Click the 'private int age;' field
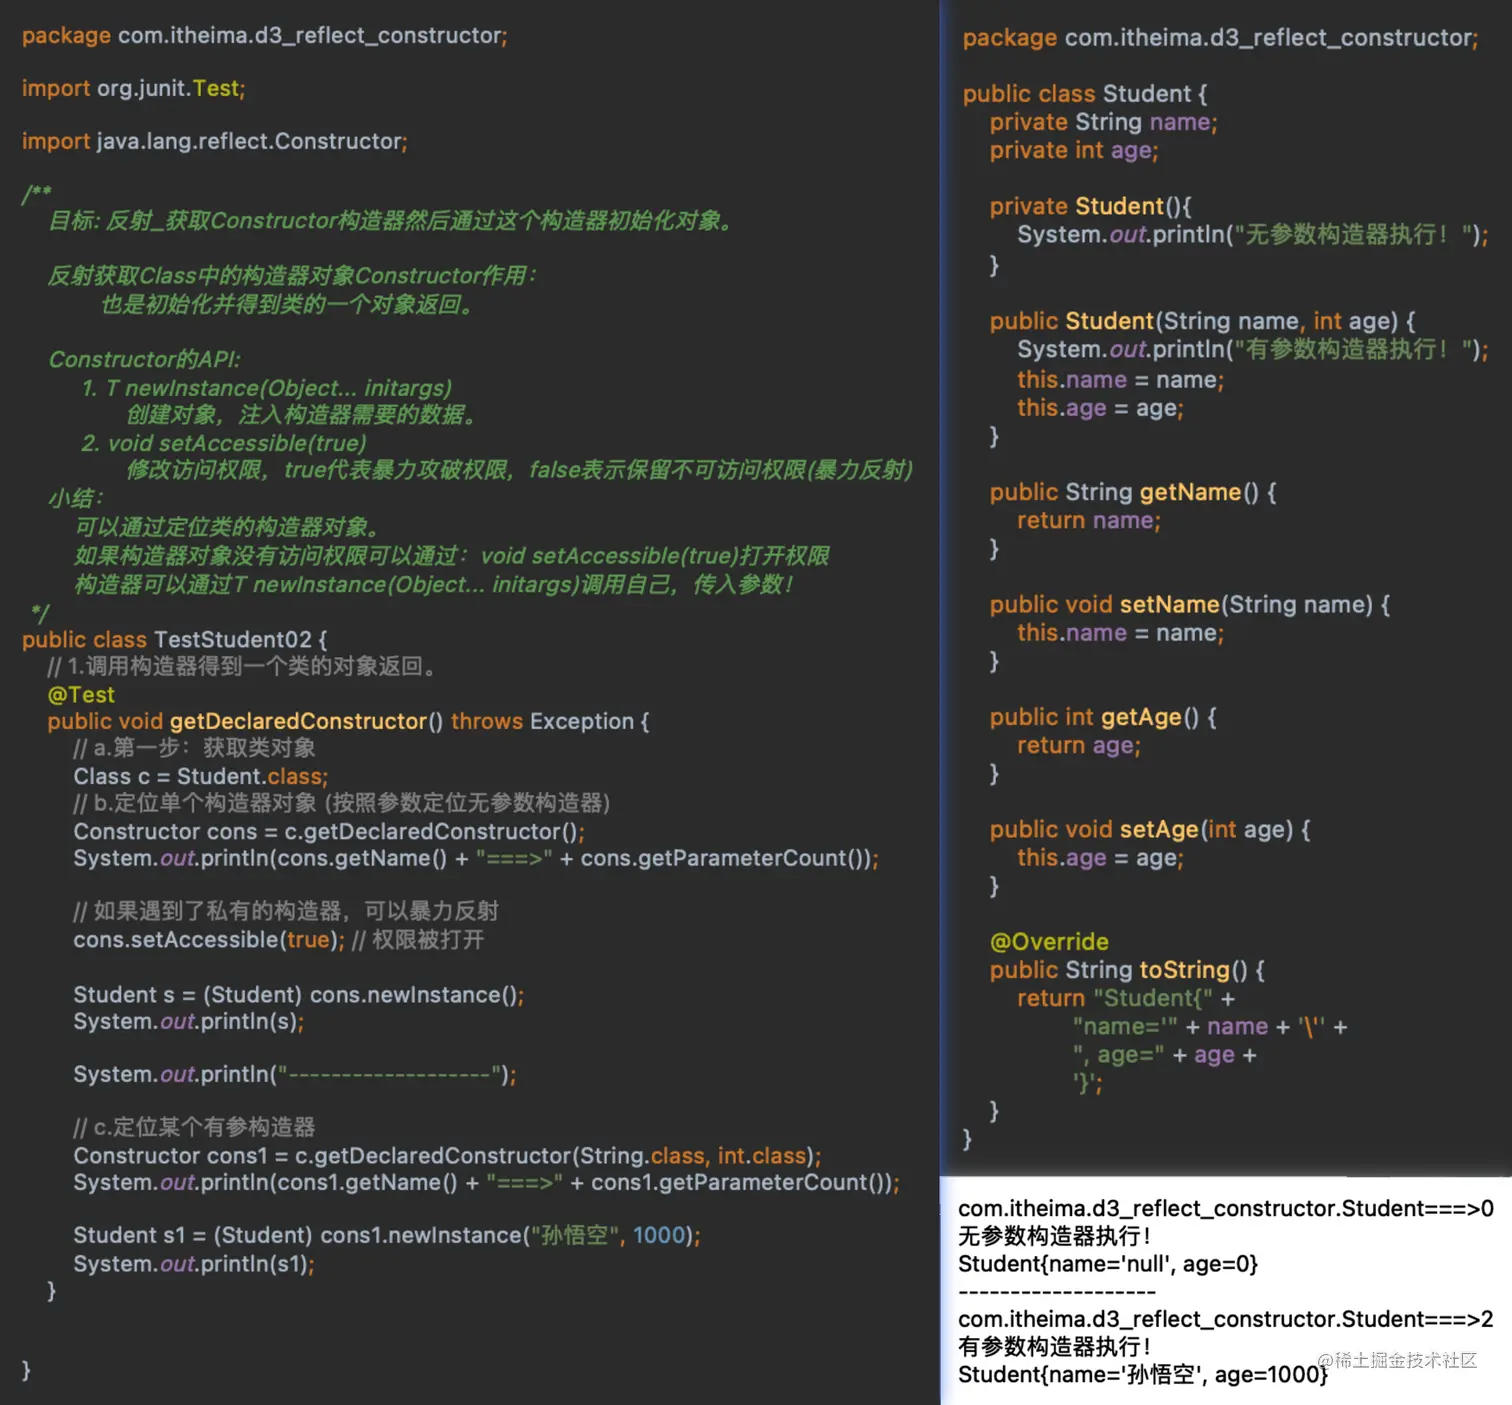Viewport: 1512px width, 1405px height. click(x=1074, y=150)
